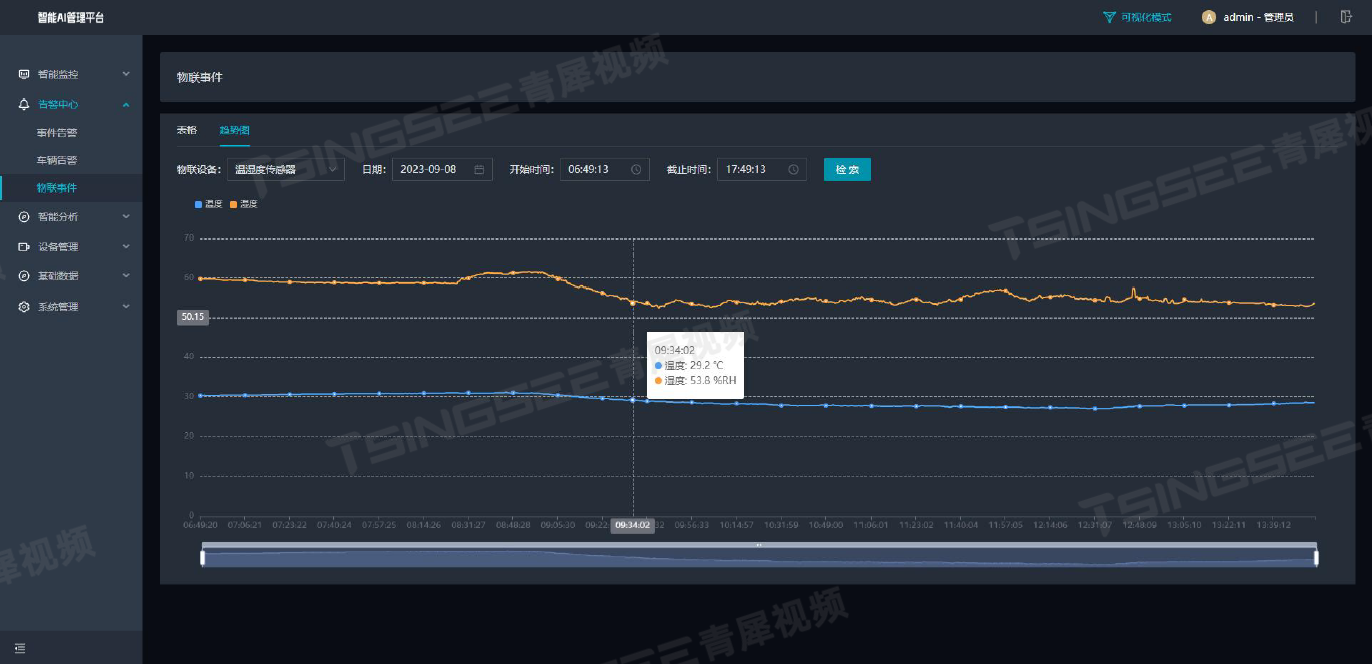The image size is (1372, 664).
Task: Click the 20 y-axis value
Action: click(189, 436)
